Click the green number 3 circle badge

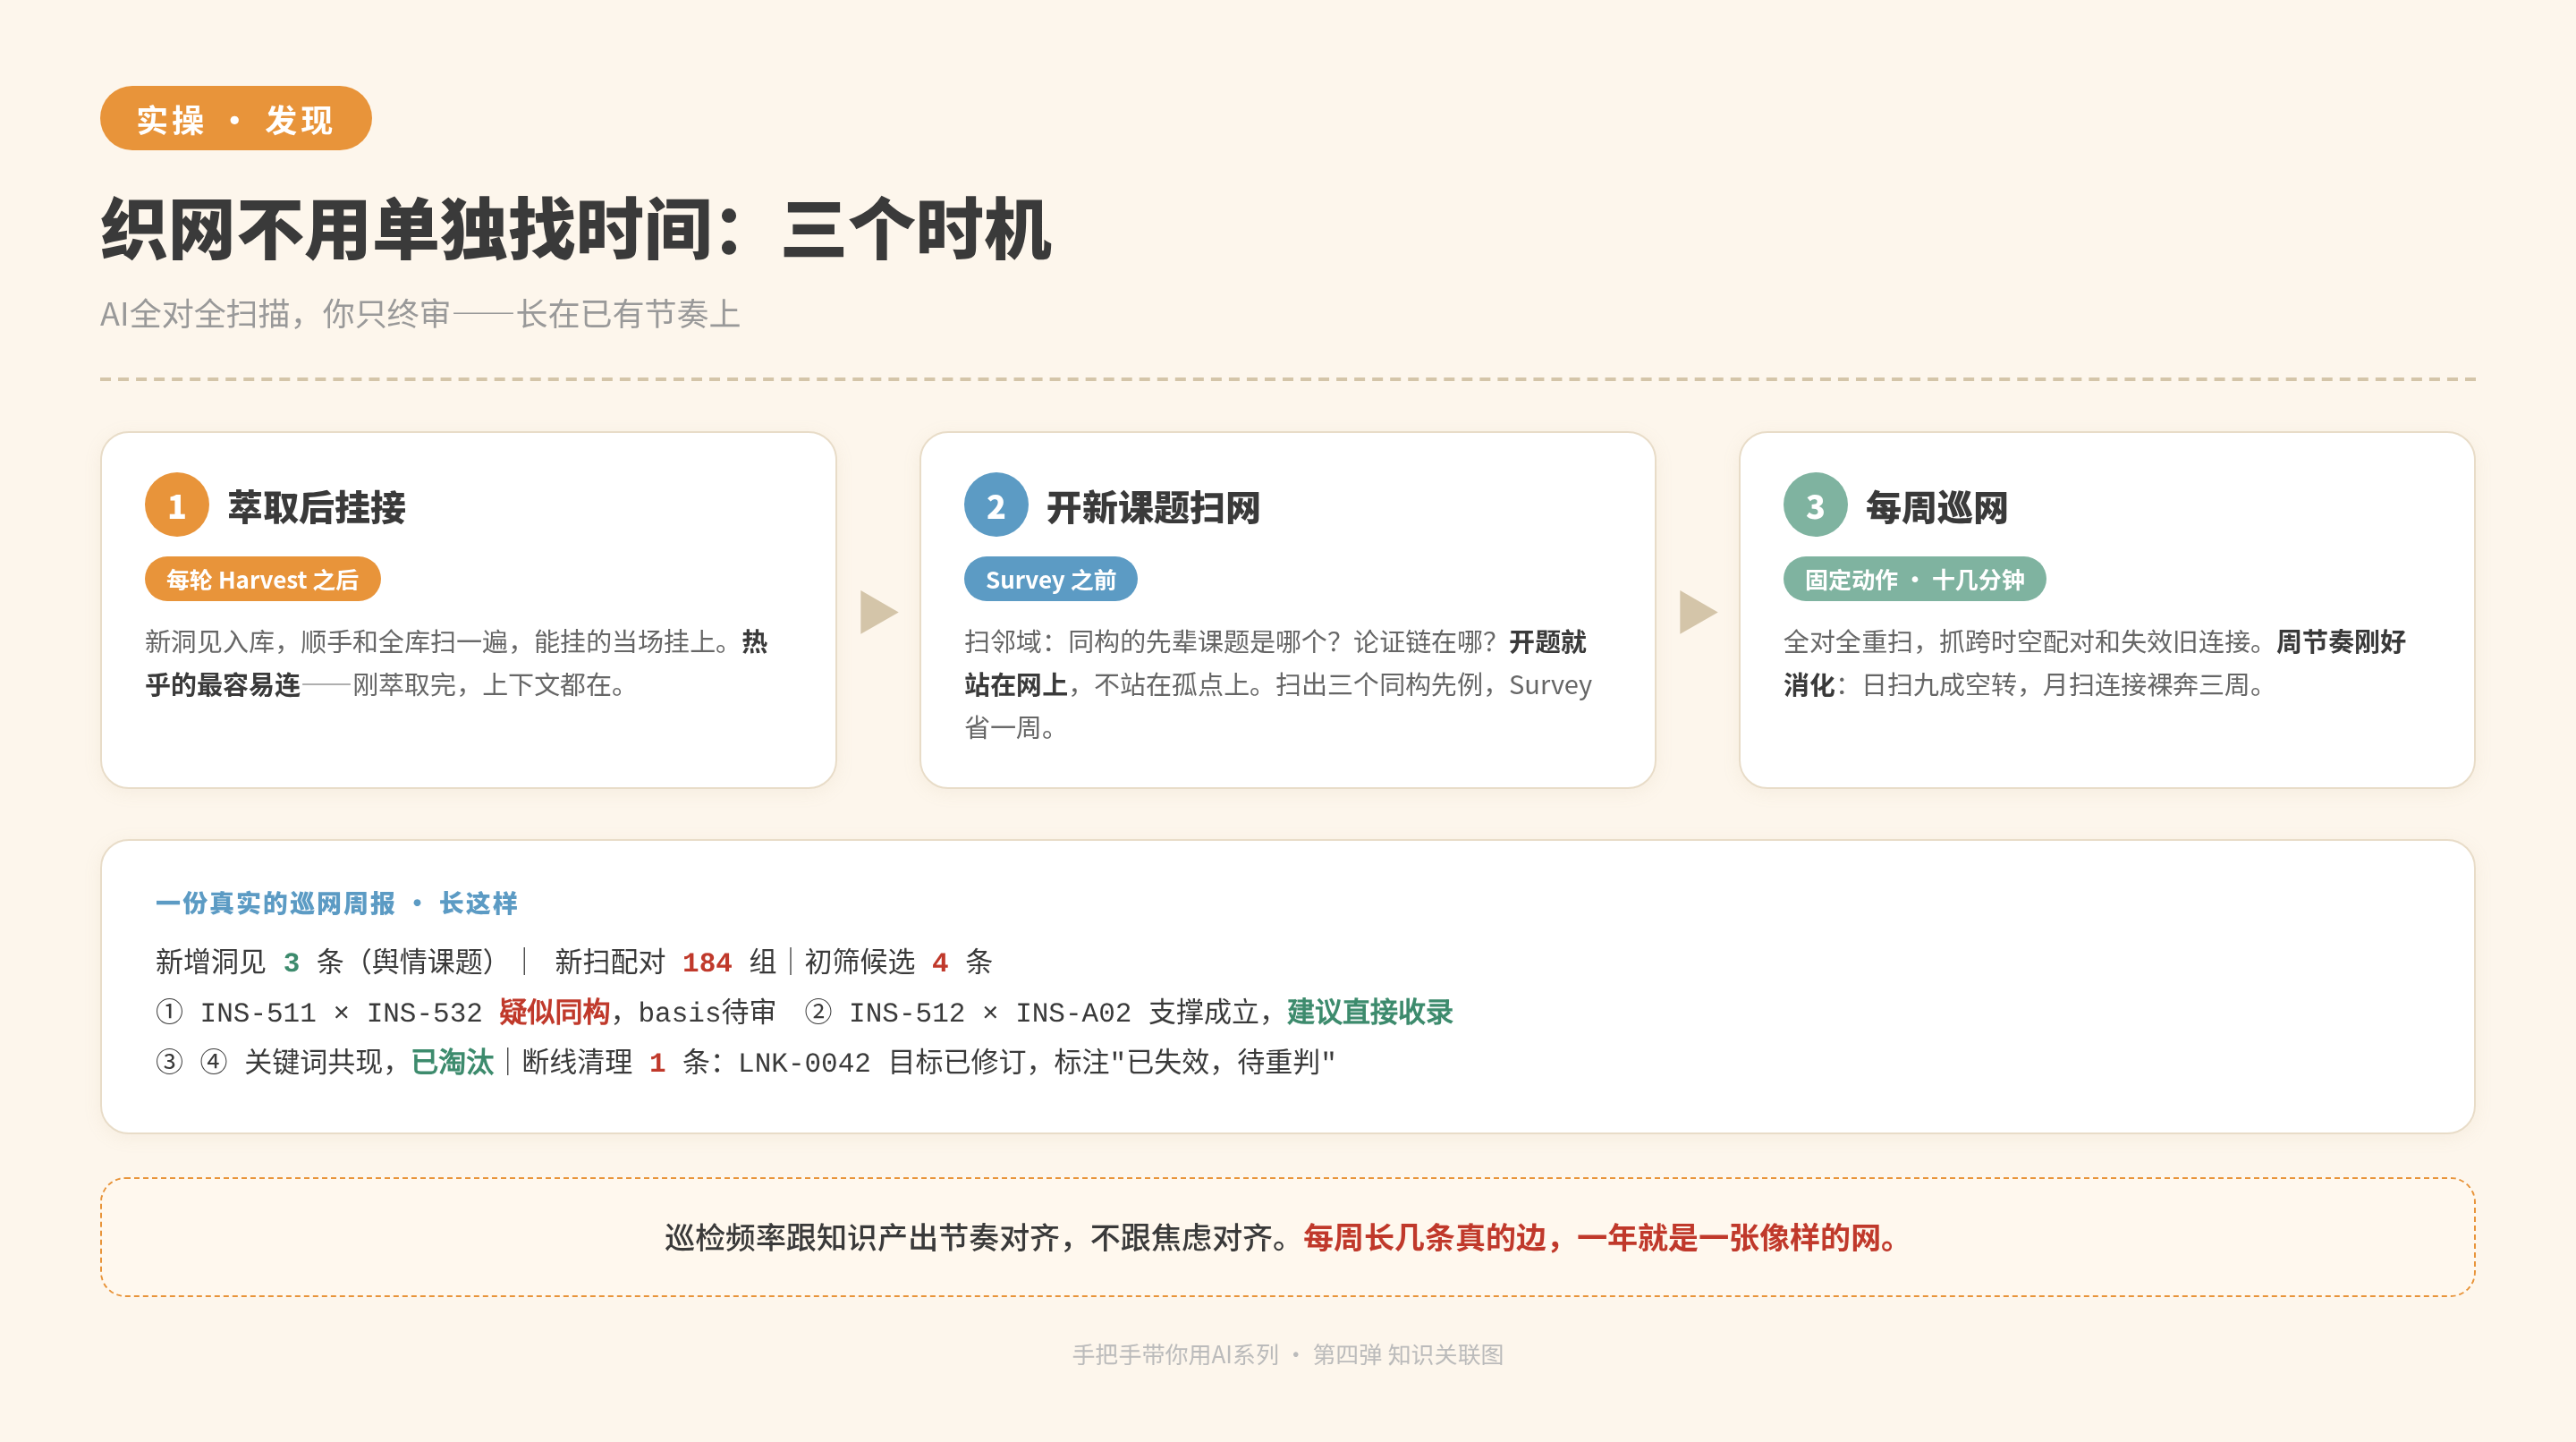(x=1815, y=505)
